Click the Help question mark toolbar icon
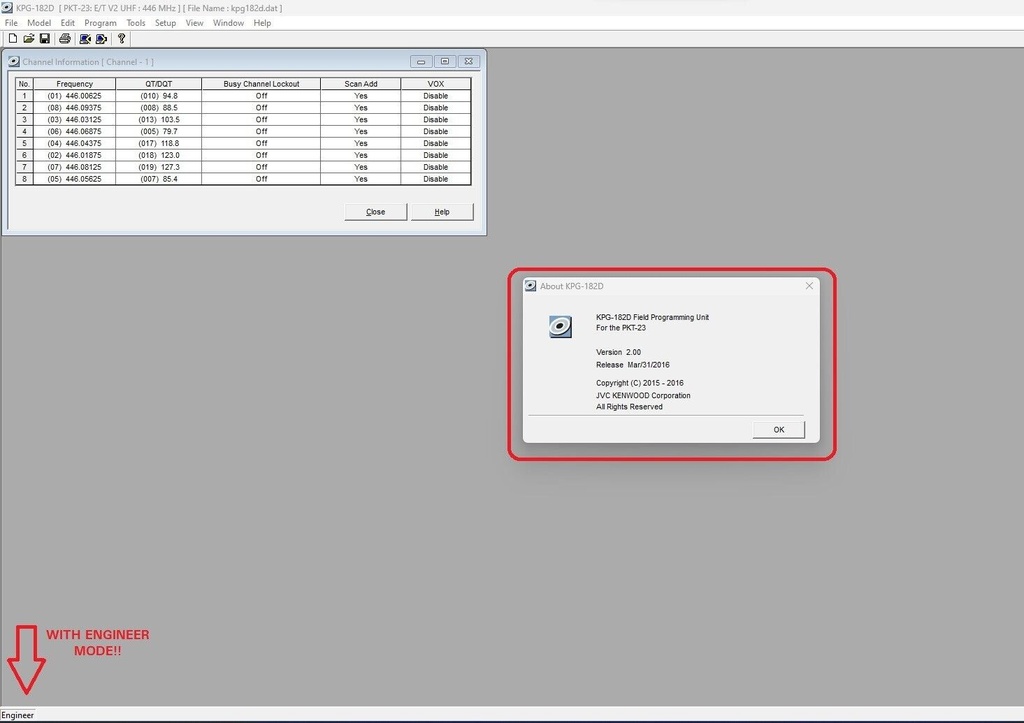1024x723 pixels. [122, 39]
